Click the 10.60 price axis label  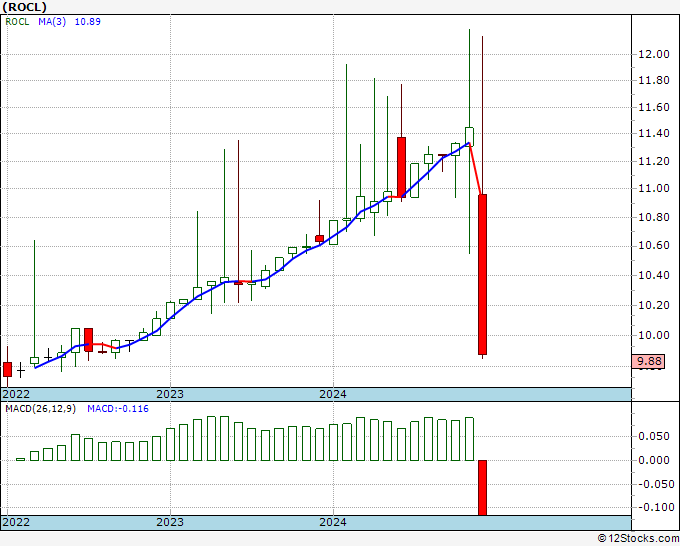[654, 245]
